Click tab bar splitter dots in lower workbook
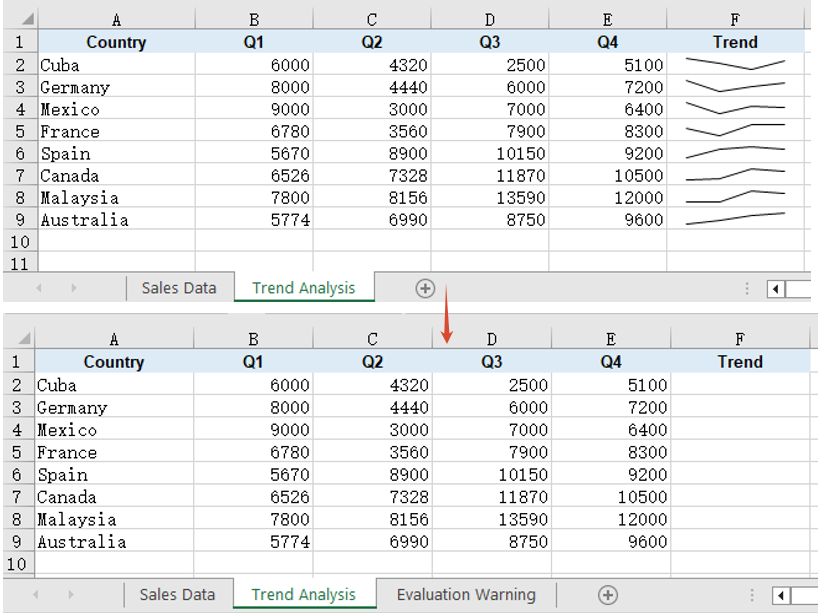The width and height of the screenshot is (820, 613). 751,595
